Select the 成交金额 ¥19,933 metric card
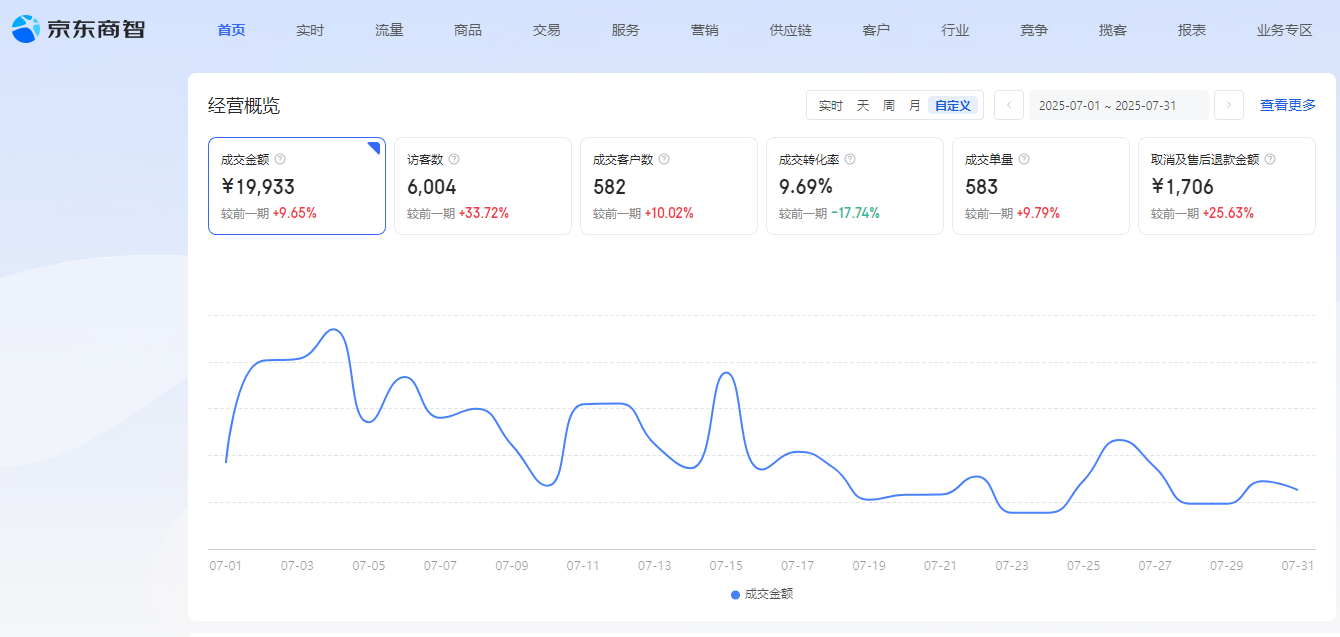Screen dimensions: 1340x637 [x=297, y=186]
